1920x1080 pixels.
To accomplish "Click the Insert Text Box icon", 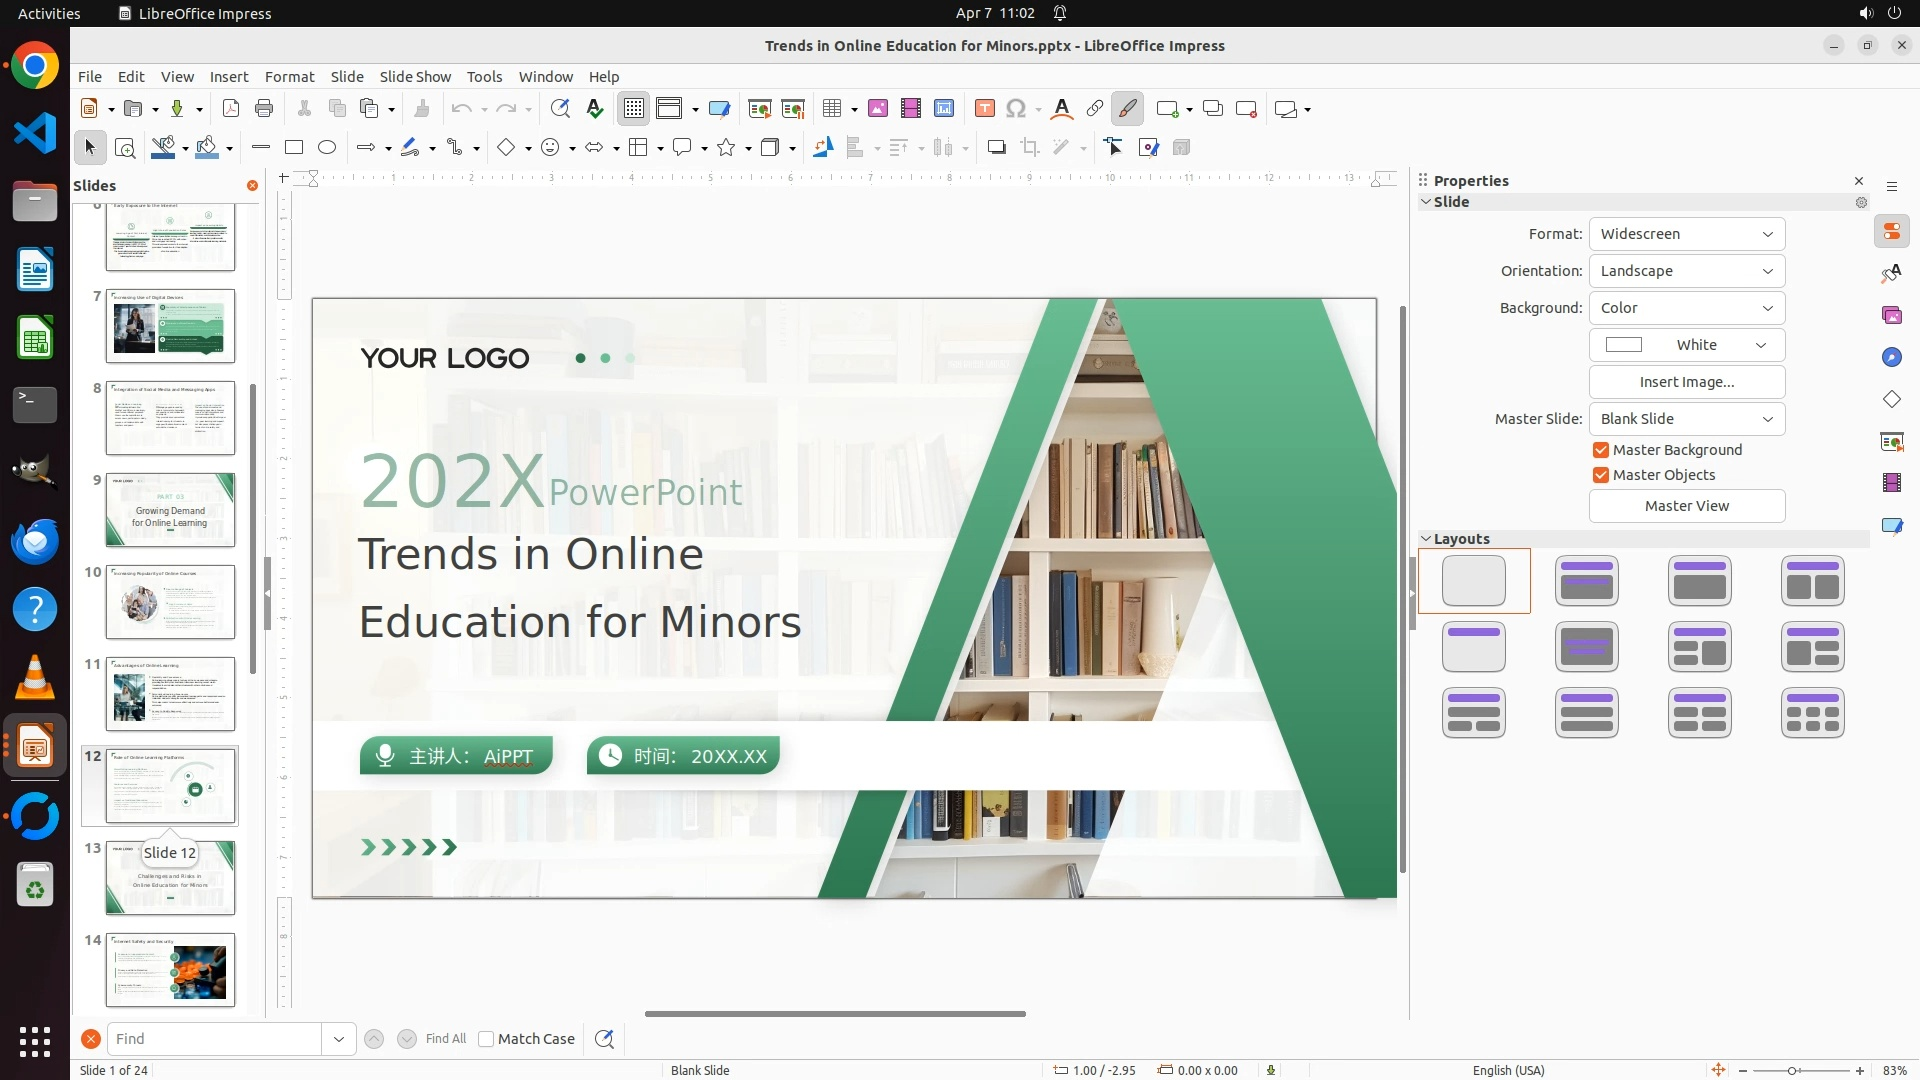I will [x=985, y=109].
